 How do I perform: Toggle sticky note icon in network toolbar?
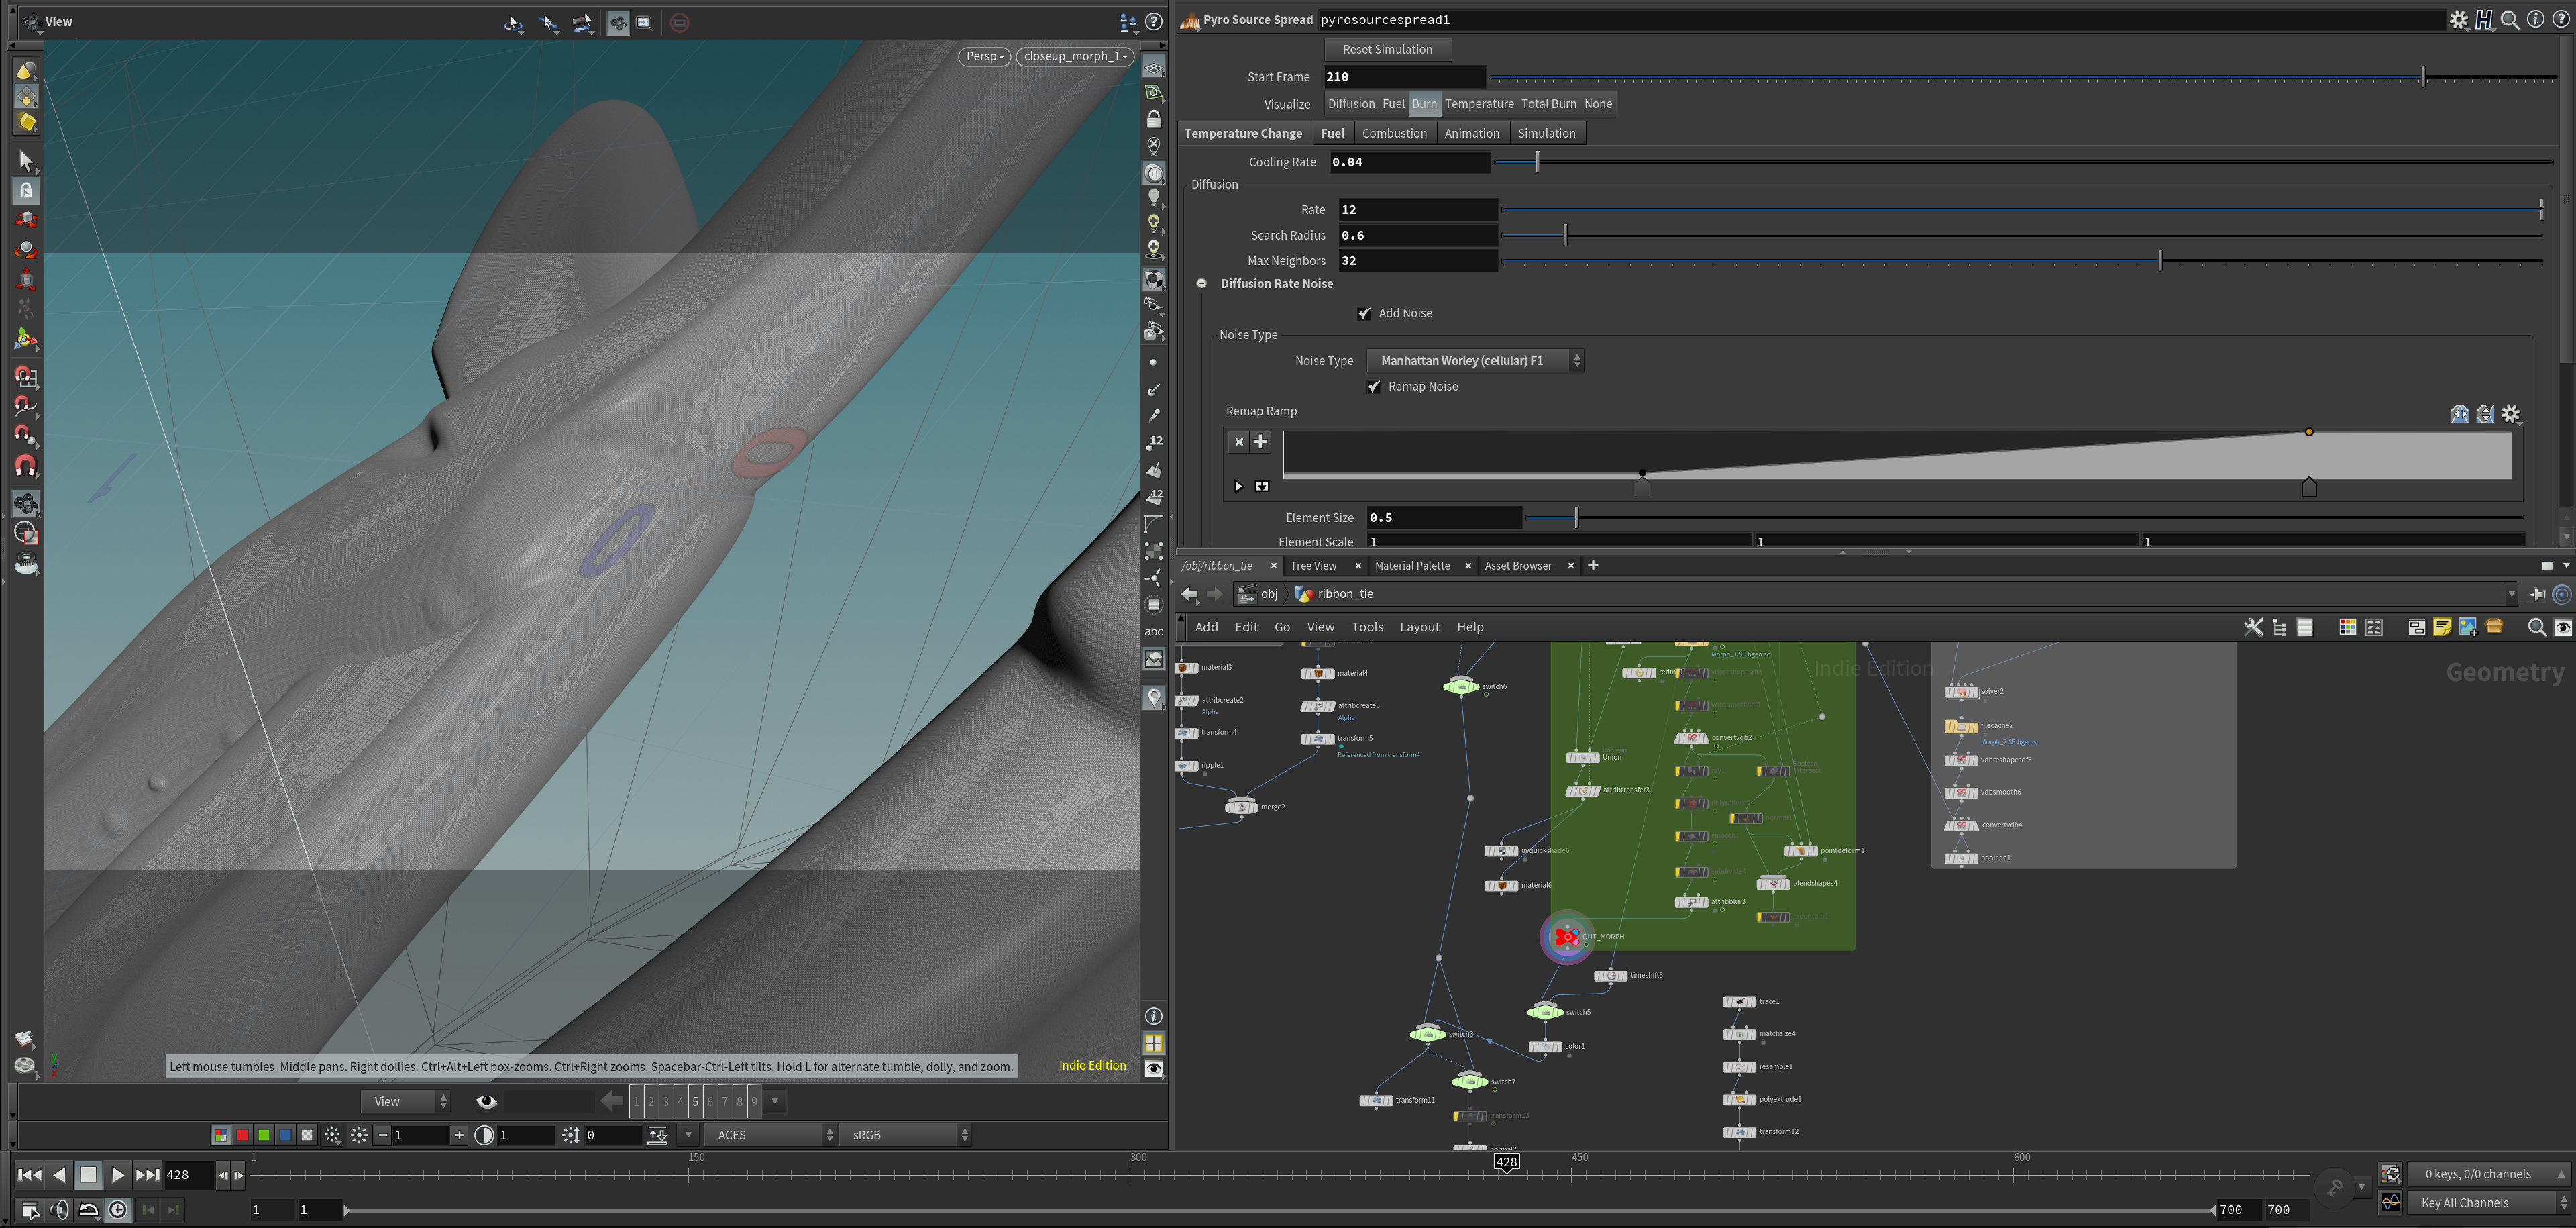pos(2442,627)
